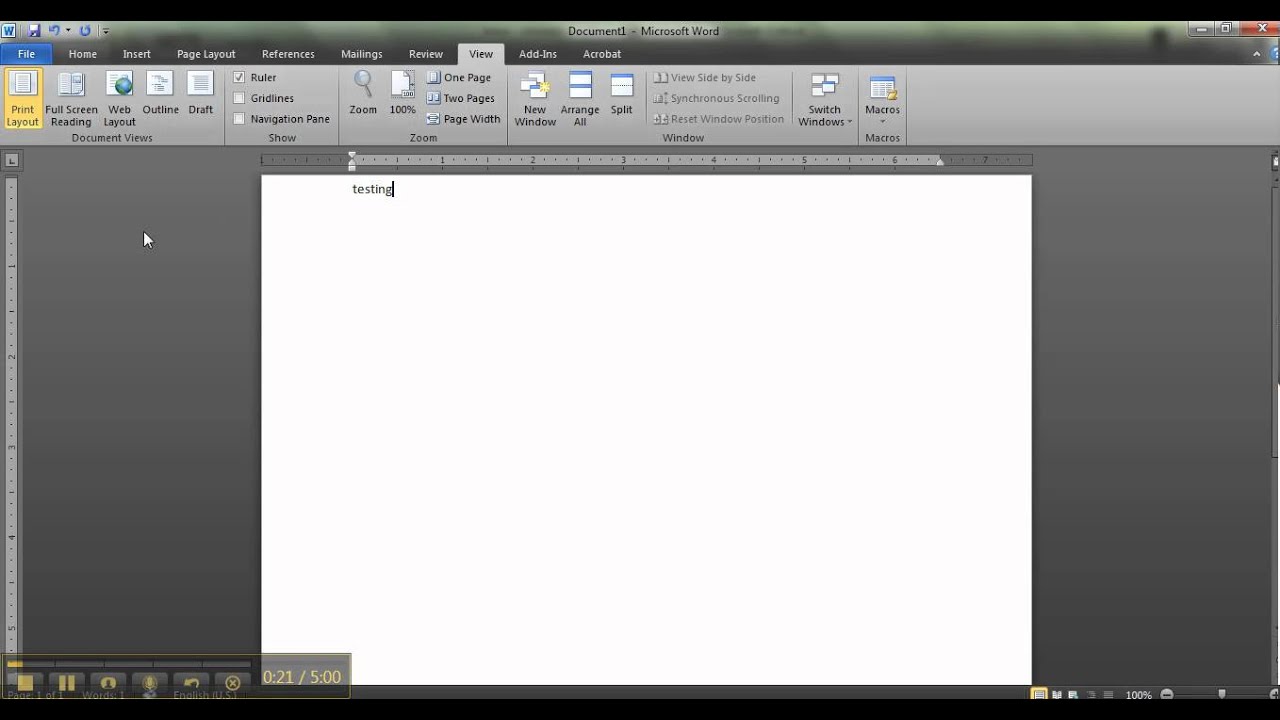Save document from Quick Access Toolbar
Viewport: 1280px width, 720px height.
(34, 31)
